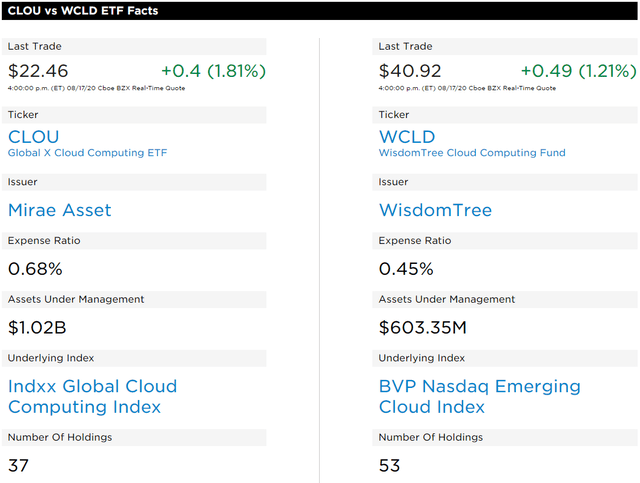Click the Issuer label above Mirae Asset
The height and width of the screenshot is (483, 640).
coord(22,182)
